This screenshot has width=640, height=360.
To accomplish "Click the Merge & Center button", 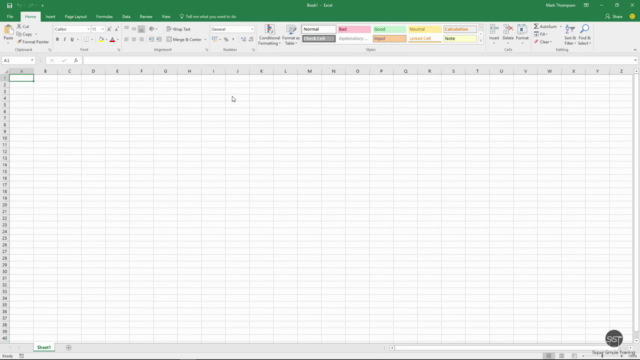I will 184,40.
